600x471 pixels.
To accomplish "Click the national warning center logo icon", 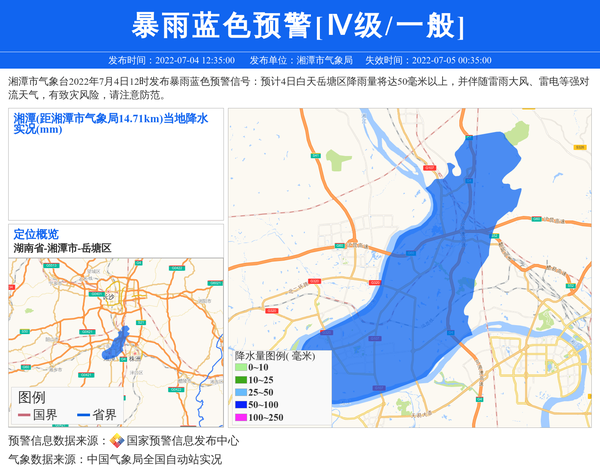I will (117, 441).
